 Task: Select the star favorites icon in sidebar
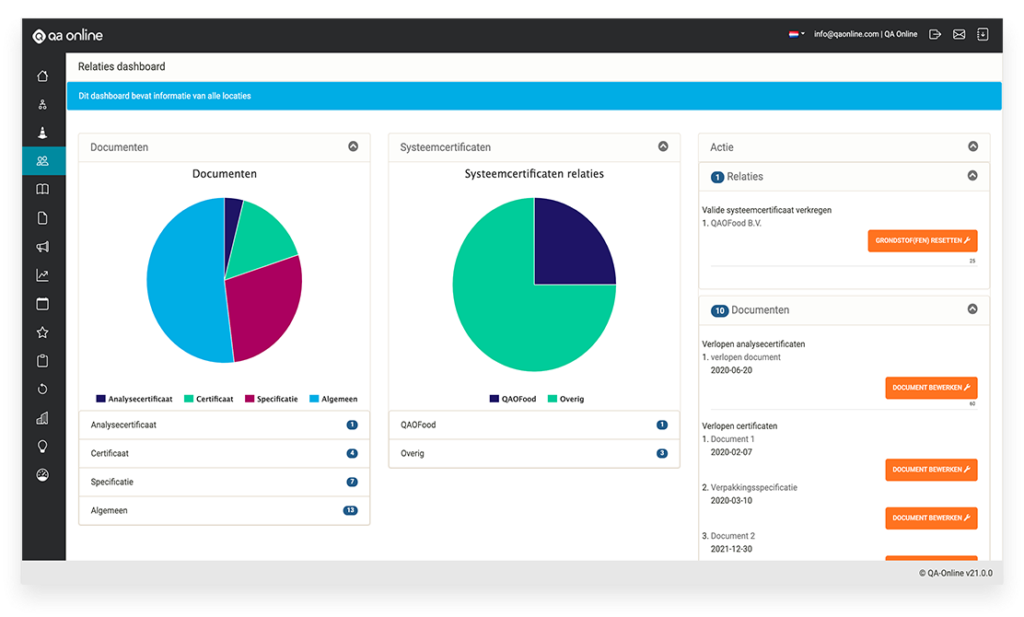click(x=42, y=331)
